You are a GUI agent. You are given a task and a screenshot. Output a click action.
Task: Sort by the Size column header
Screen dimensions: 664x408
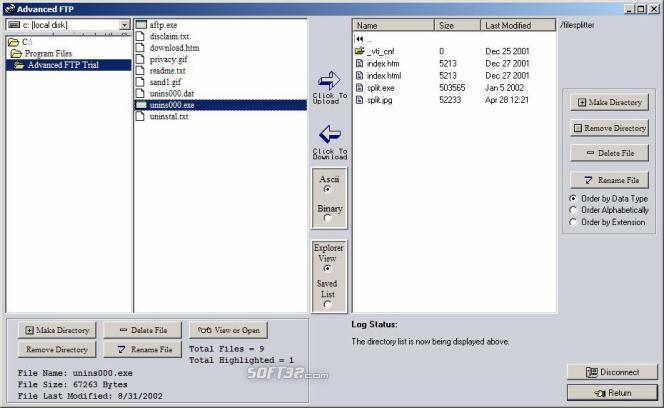click(458, 25)
